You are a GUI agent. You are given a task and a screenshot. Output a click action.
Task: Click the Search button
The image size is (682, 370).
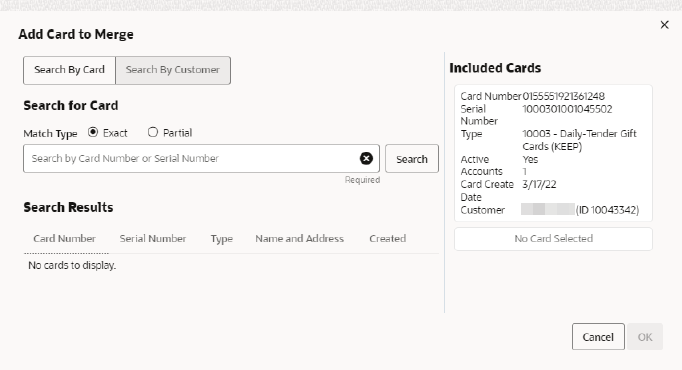tap(411, 159)
